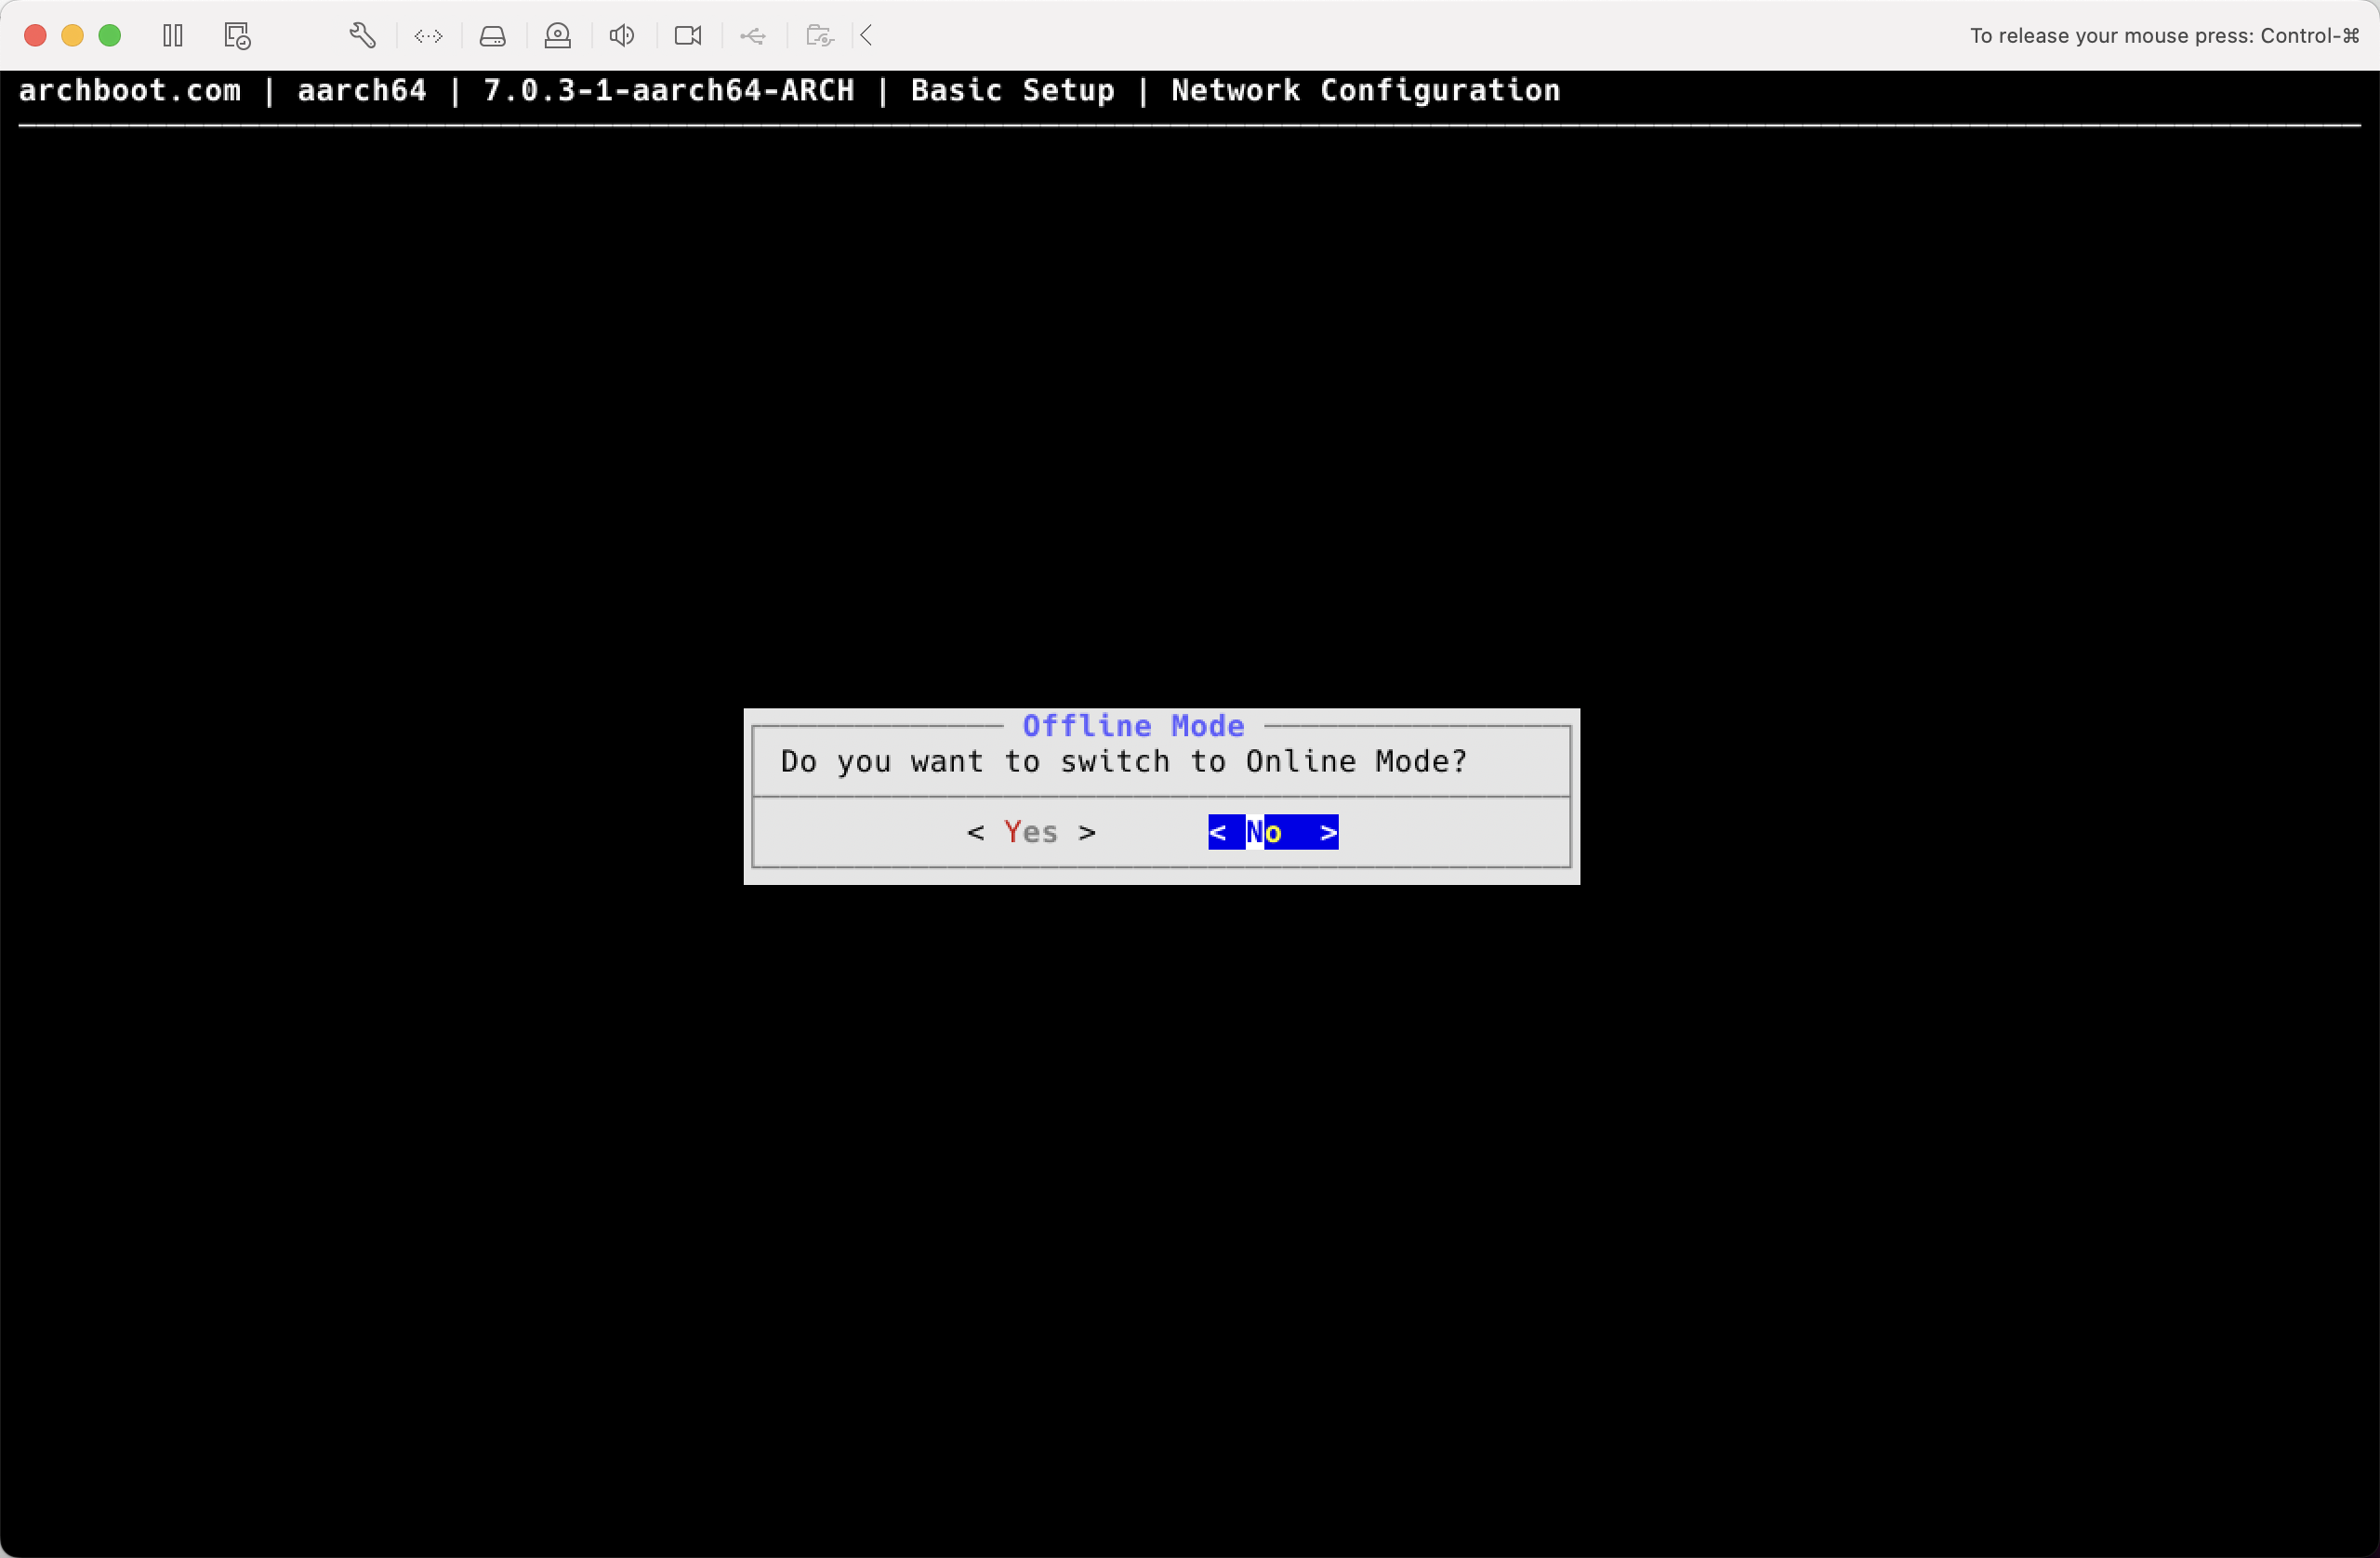Click the 'Offline Mode' dialog title
Screen dimensions: 2380x1558
coord(1133,726)
